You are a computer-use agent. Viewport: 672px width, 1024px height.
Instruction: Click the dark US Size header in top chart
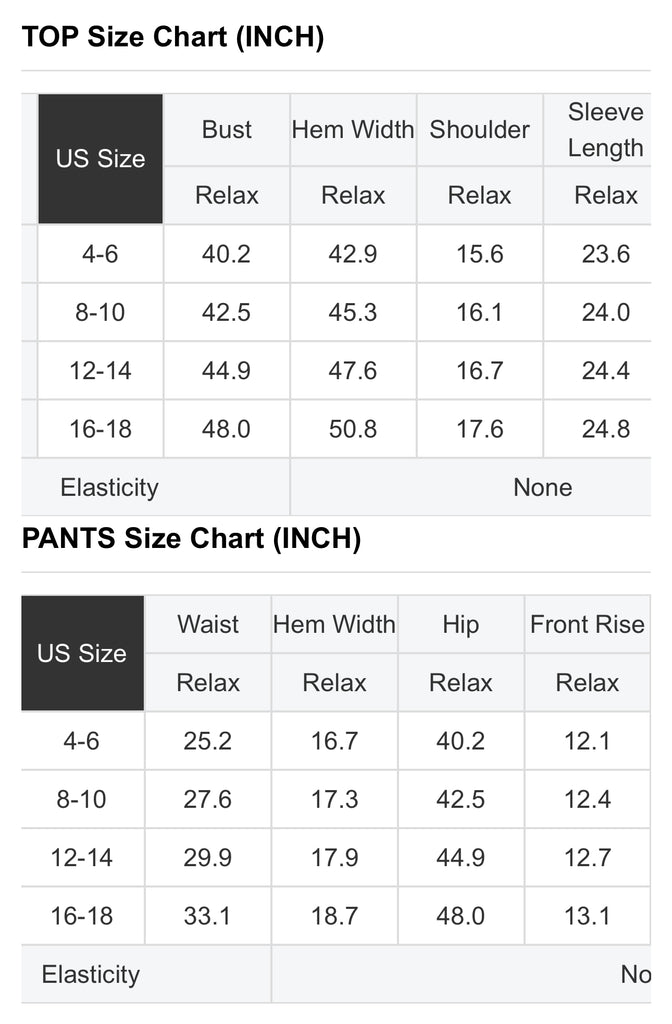click(x=100, y=159)
